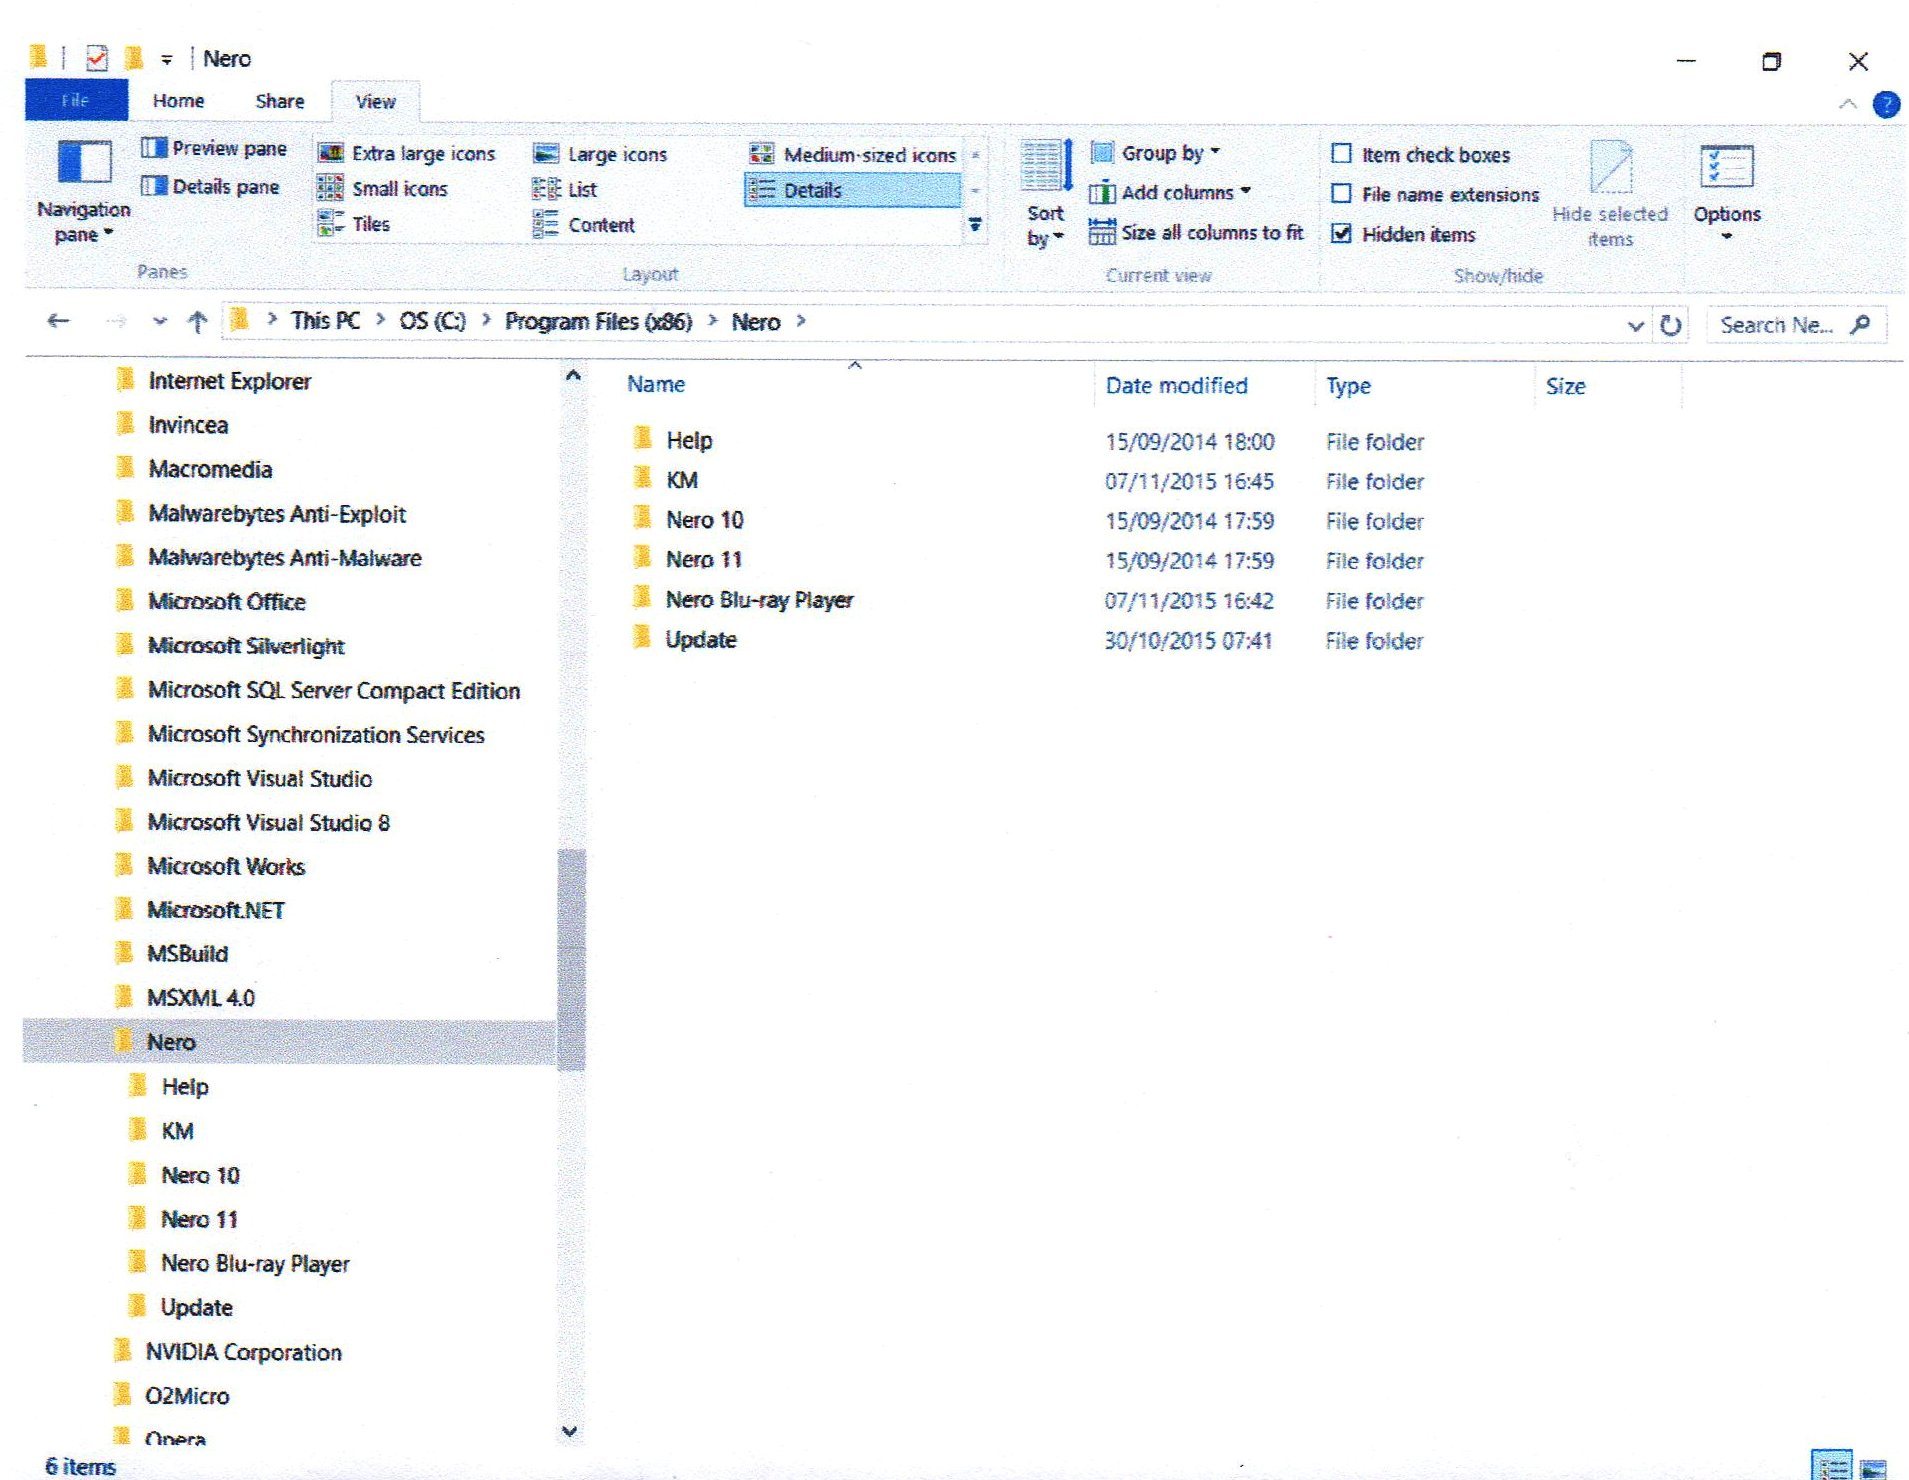The image size is (1909, 1480).
Task: Click navigation pane scroll up arrow
Action: (572, 376)
